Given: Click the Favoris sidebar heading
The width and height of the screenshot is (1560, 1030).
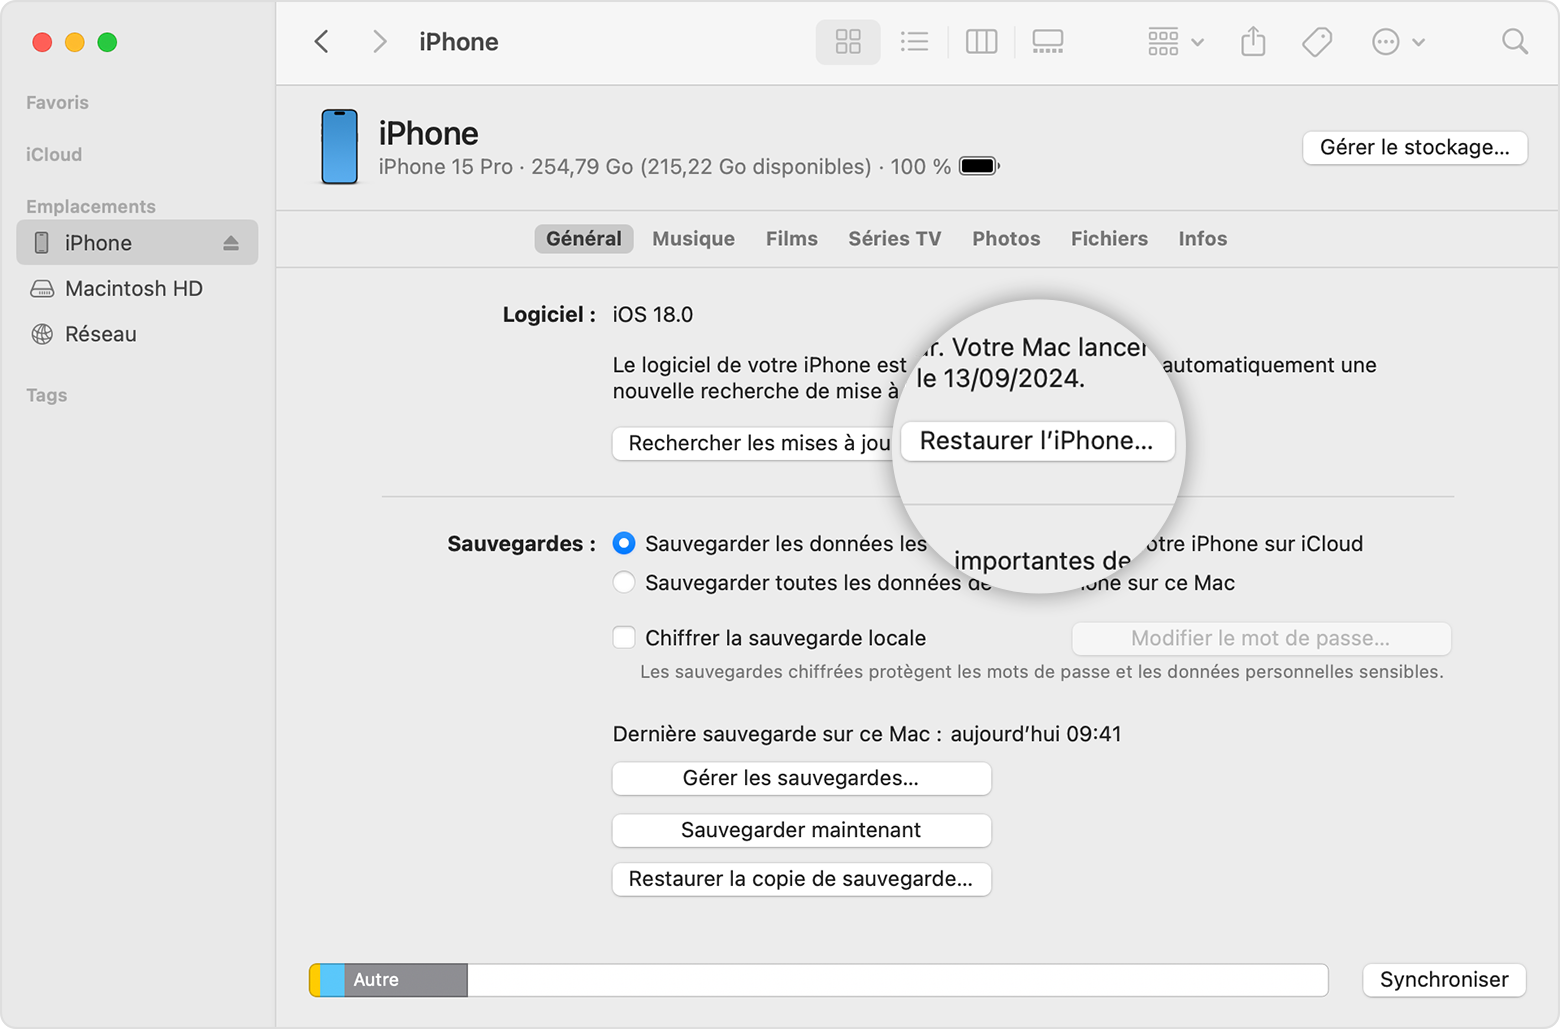Looking at the screenshot, I should (x=57, y=103).
